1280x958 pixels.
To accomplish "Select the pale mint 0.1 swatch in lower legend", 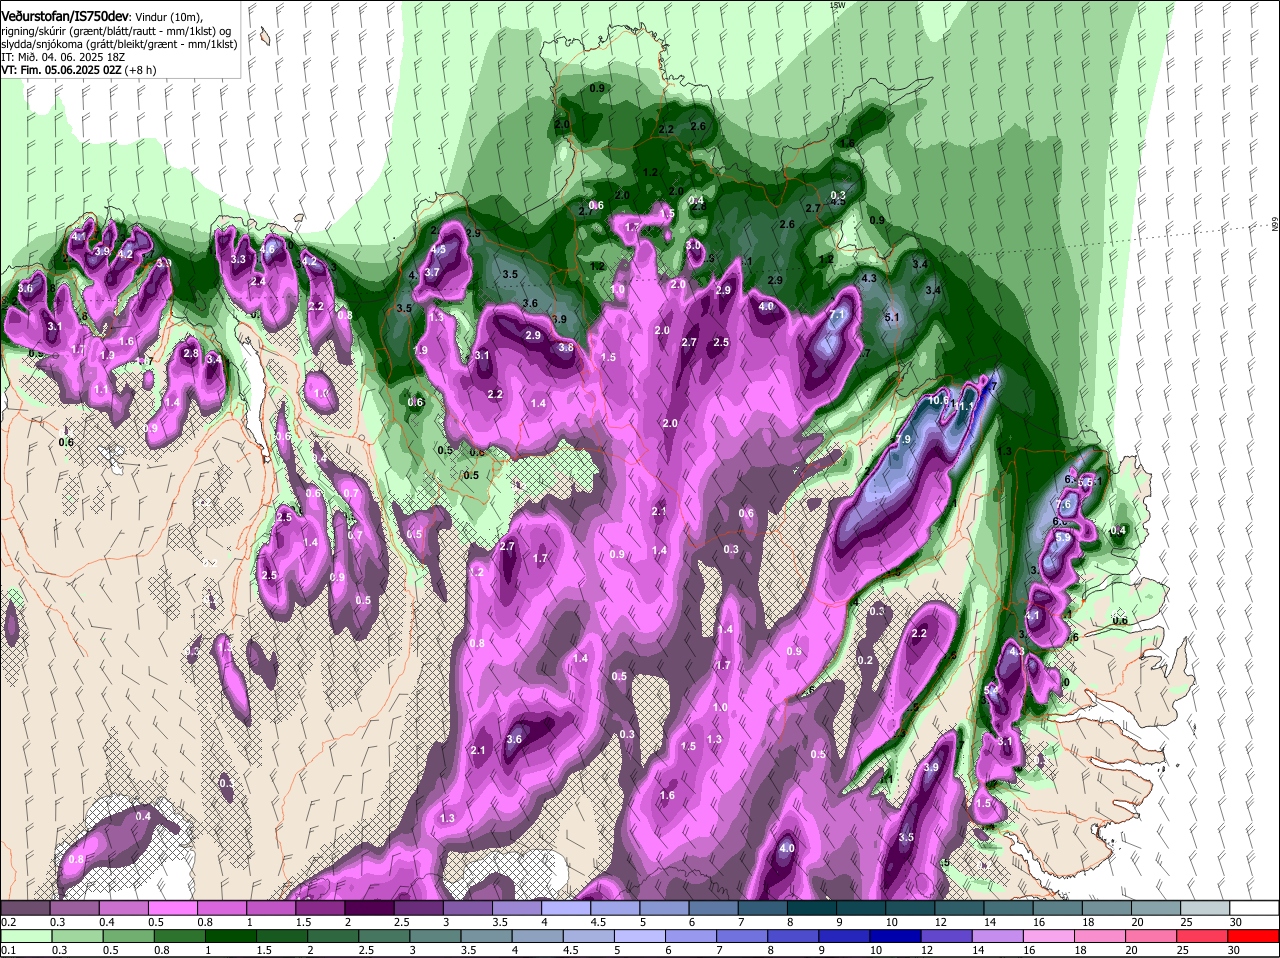I will pos(25,935).
